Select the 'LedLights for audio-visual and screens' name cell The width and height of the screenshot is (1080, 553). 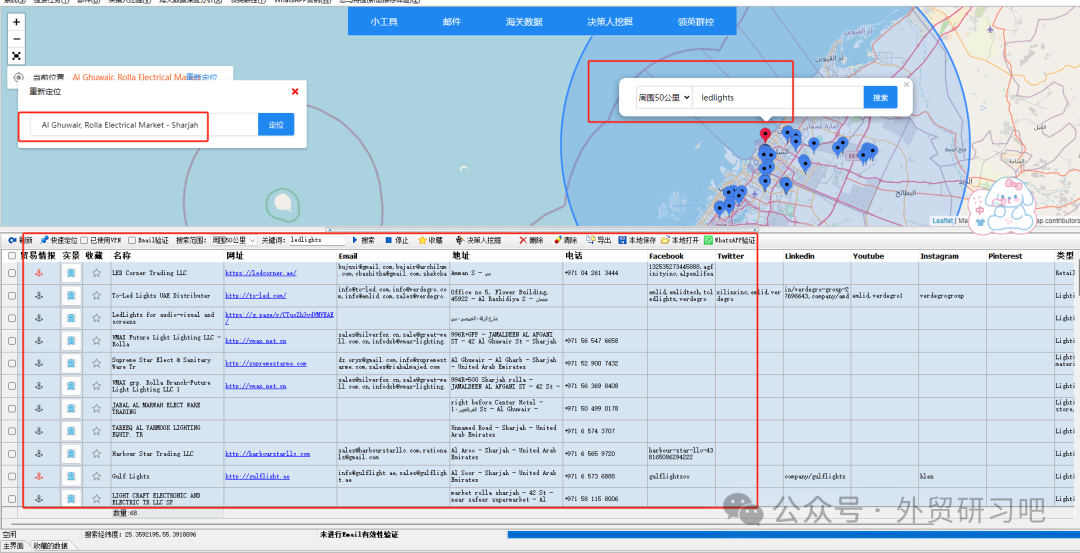[x=167, y=318]
